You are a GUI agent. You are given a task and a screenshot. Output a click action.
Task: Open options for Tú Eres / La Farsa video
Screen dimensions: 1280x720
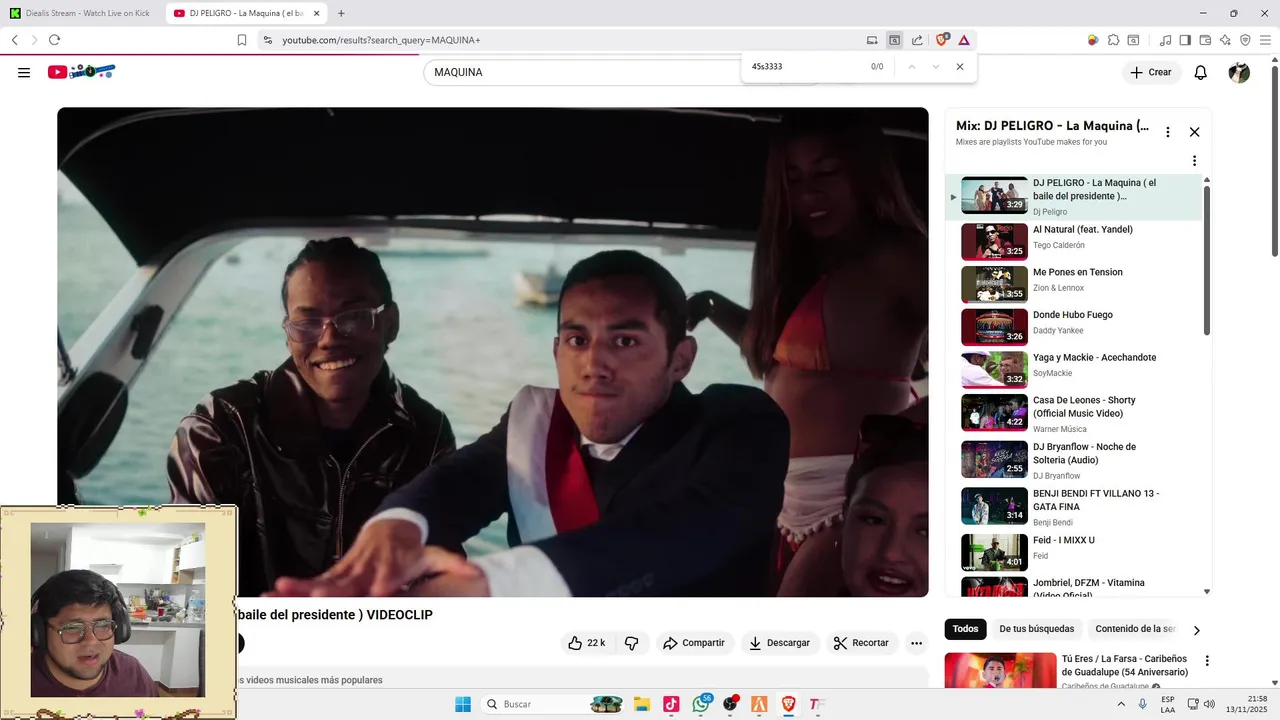[1207, 661]
